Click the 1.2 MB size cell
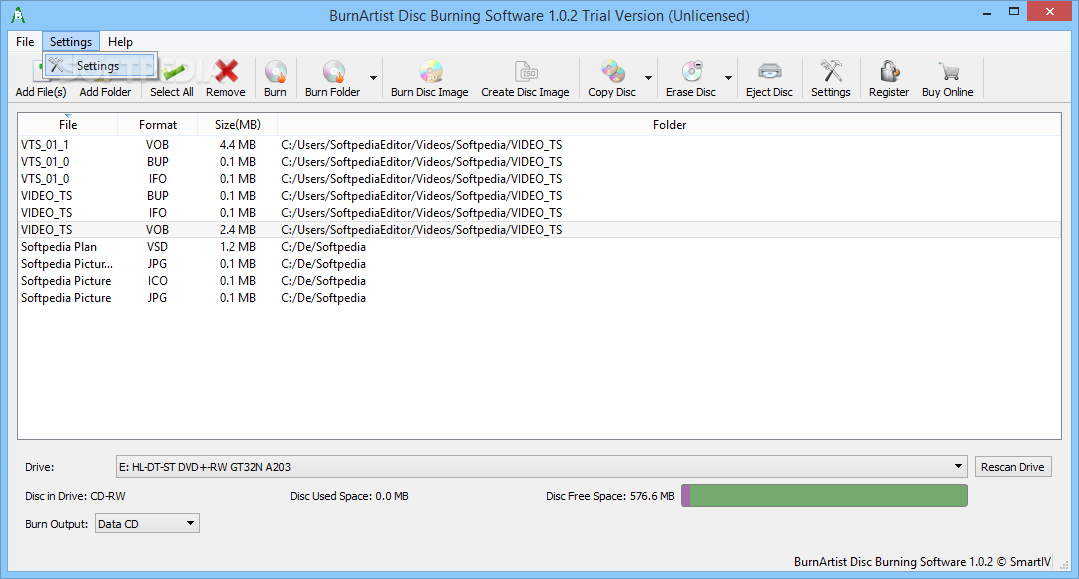The image size is (1079, 579). [237, 246]
